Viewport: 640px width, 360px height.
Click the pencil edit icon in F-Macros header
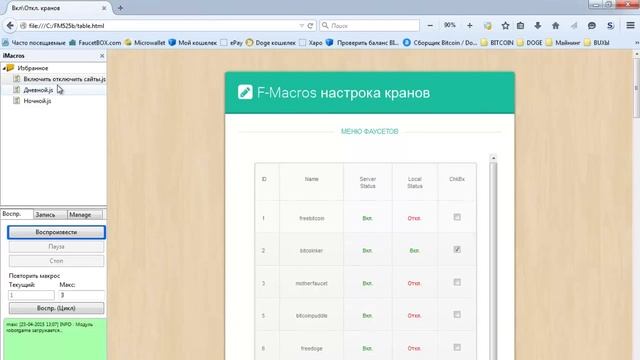(x=245, y=92)
